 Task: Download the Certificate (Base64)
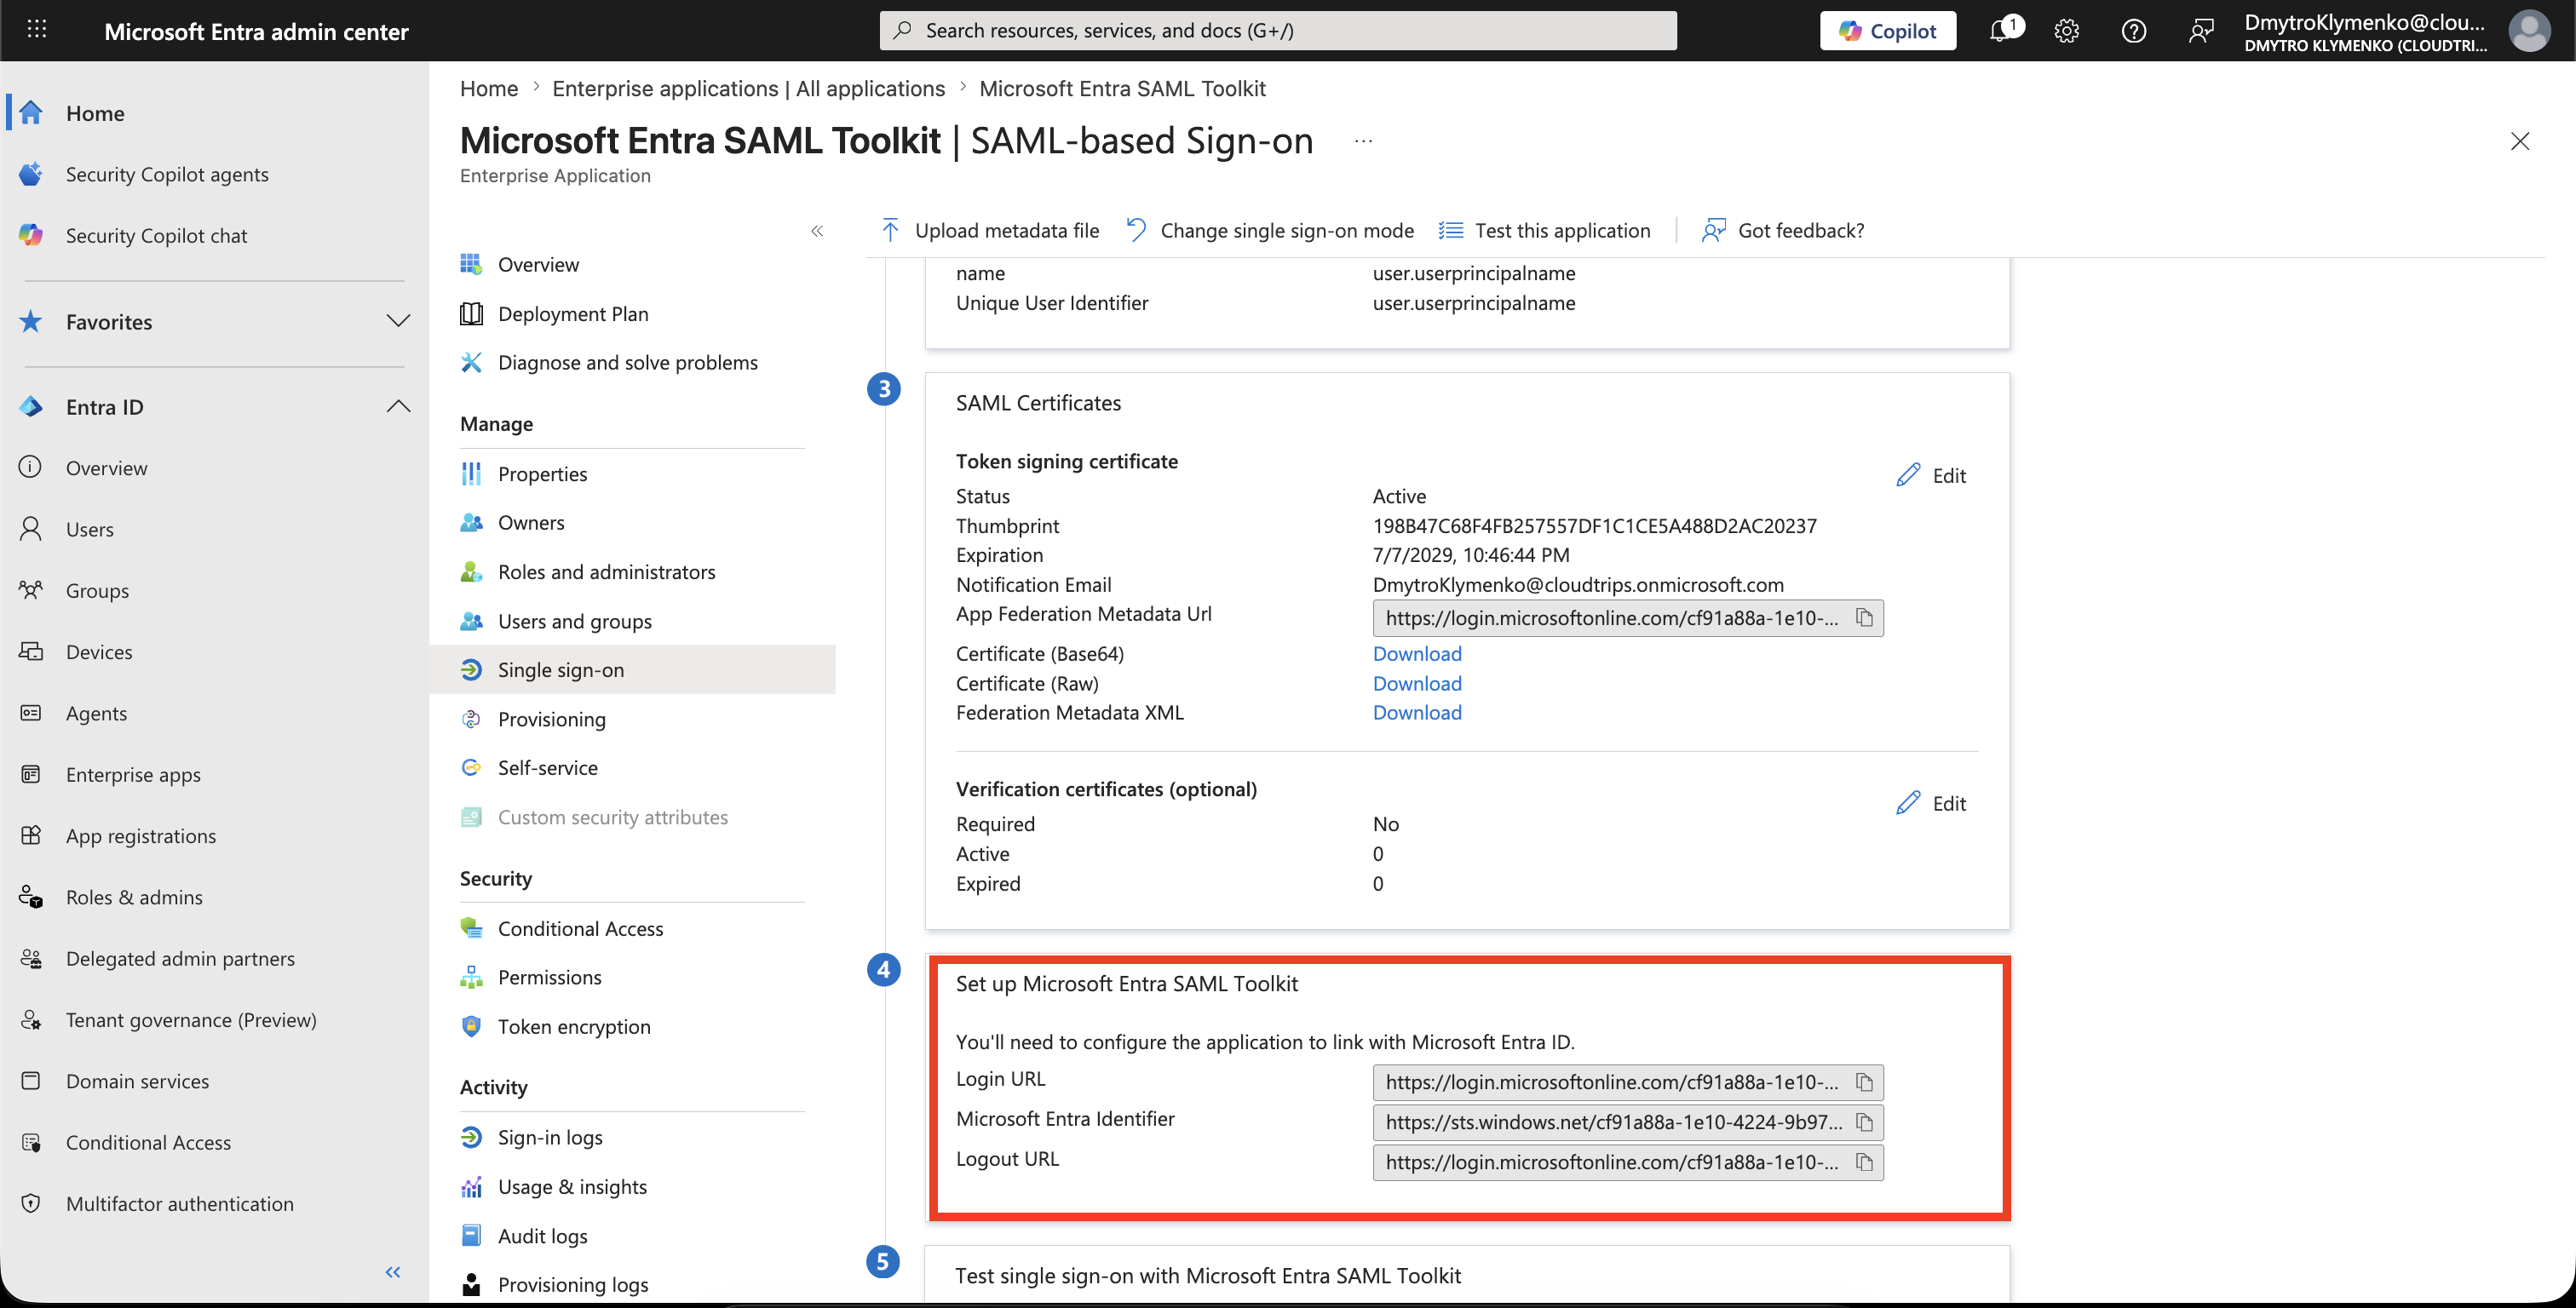point(1417,653)
